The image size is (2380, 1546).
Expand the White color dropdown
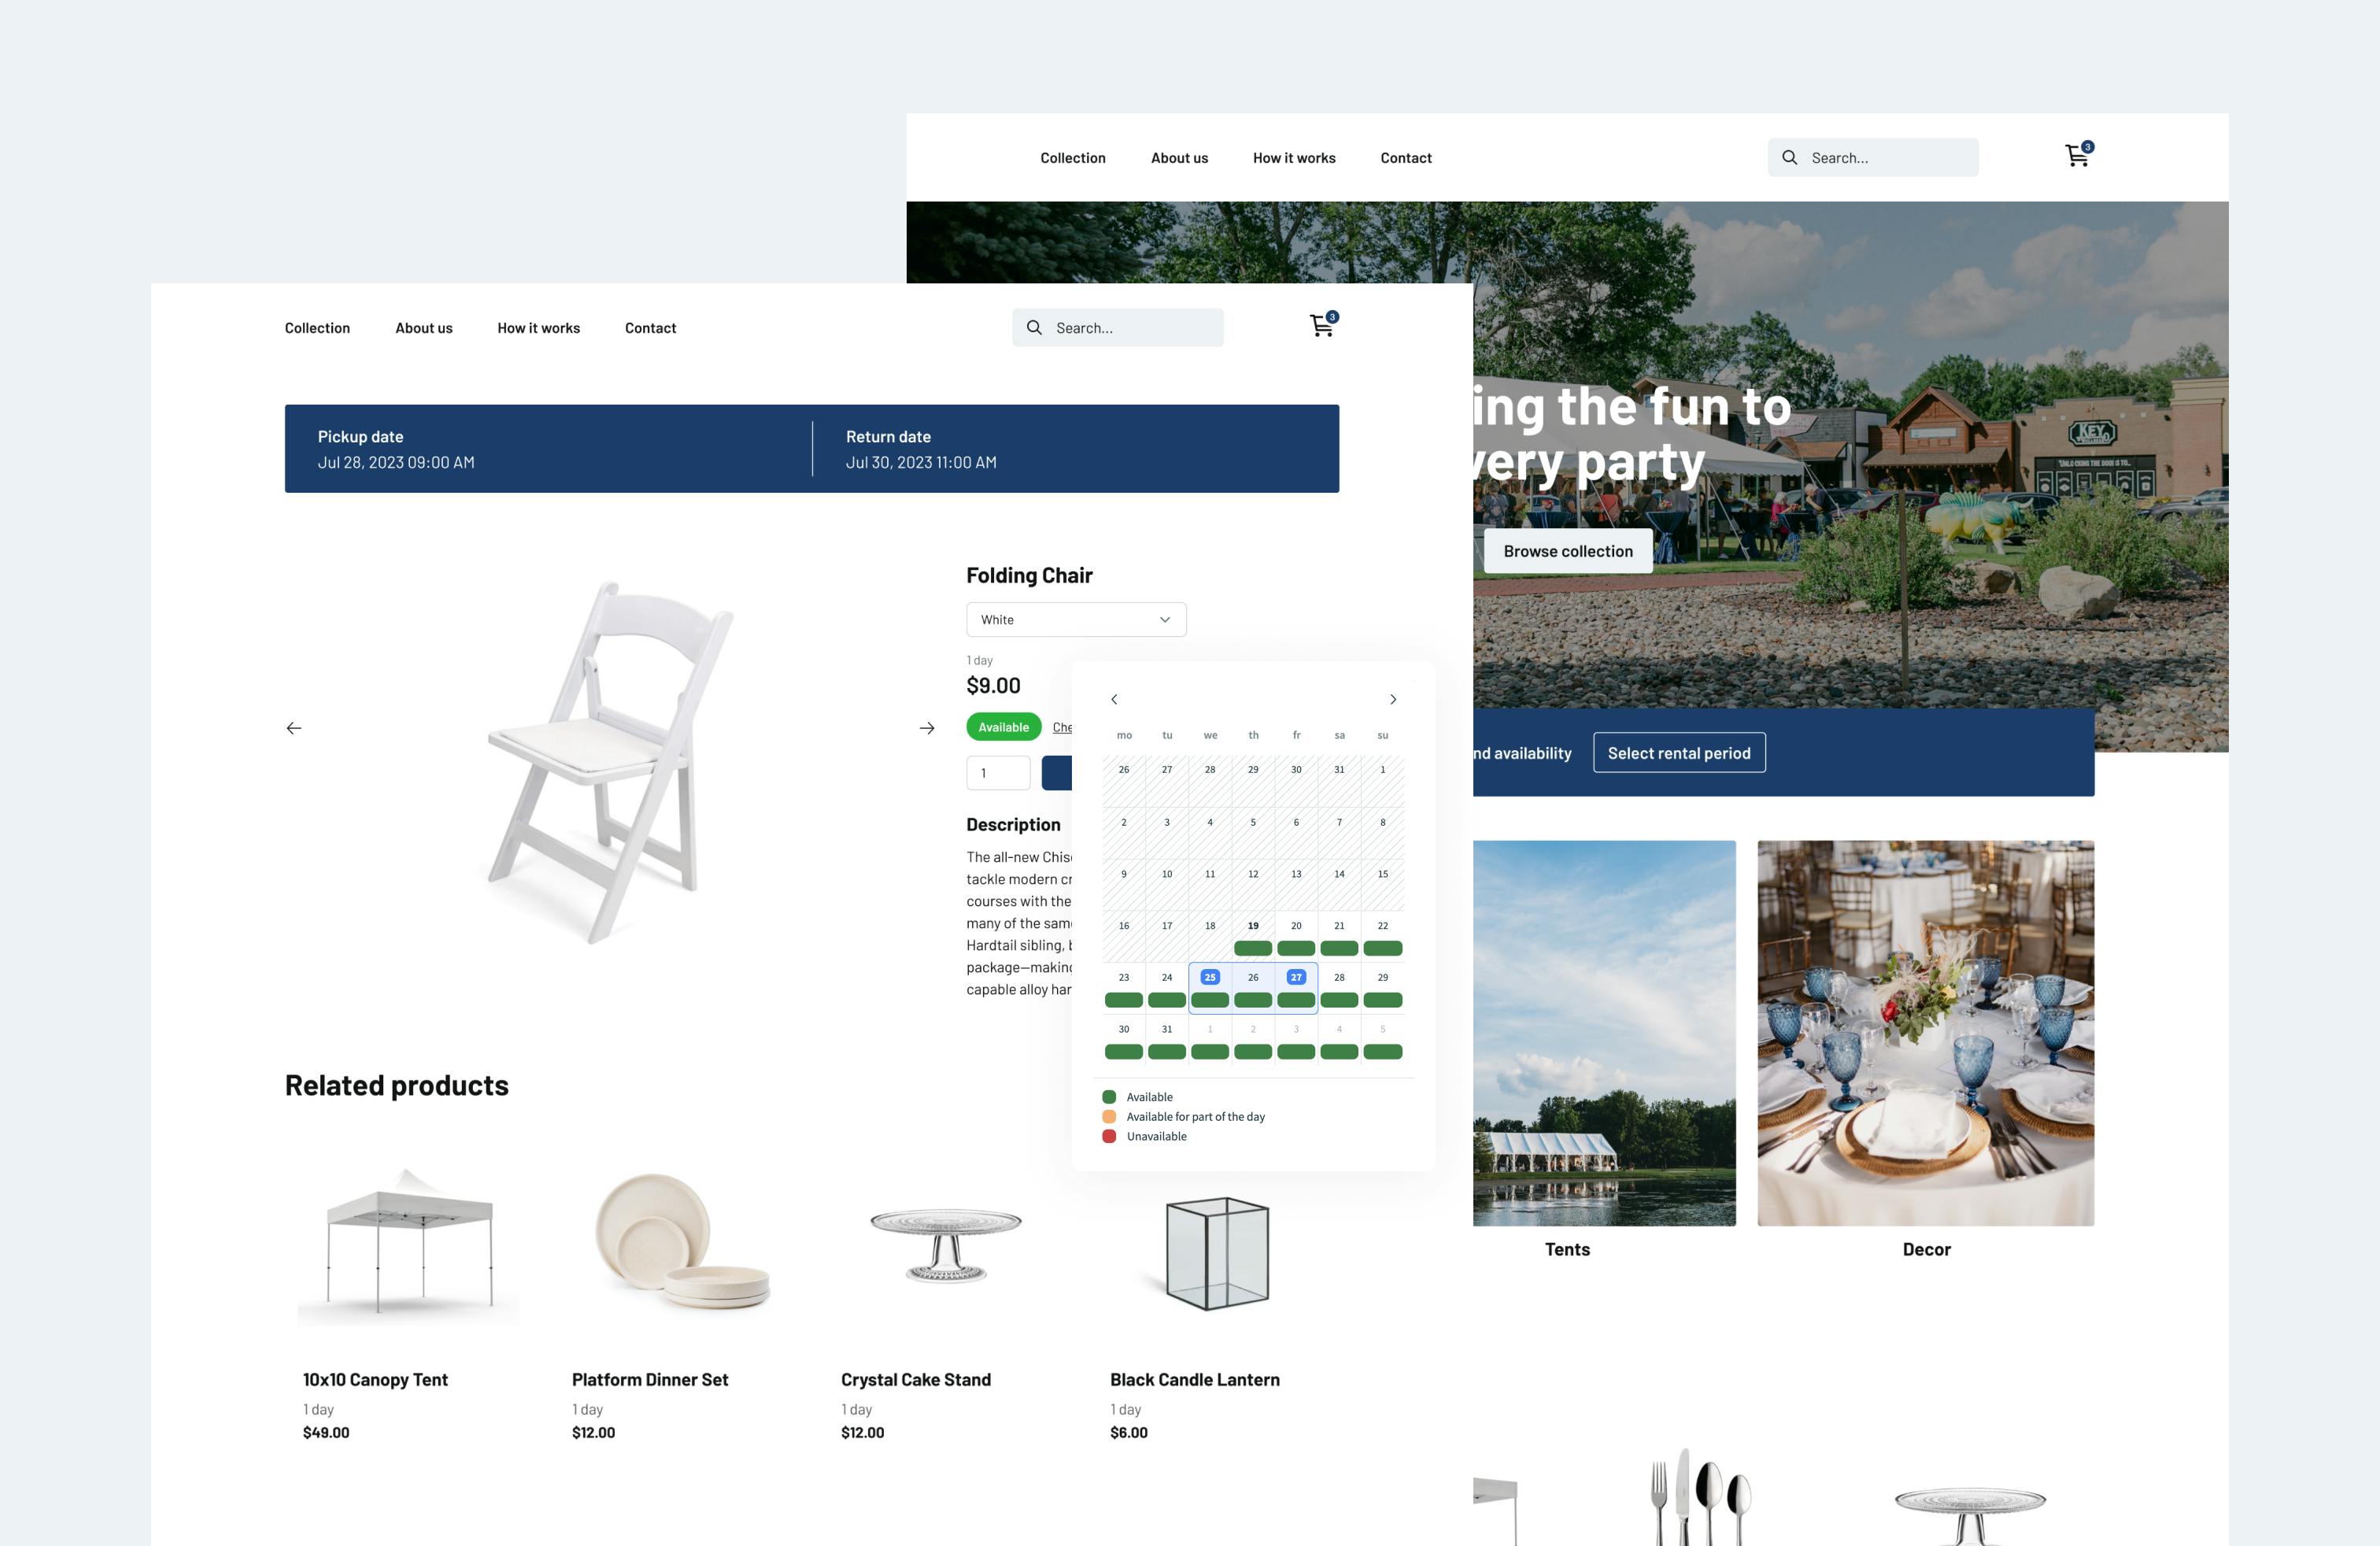click(1075, 620)
